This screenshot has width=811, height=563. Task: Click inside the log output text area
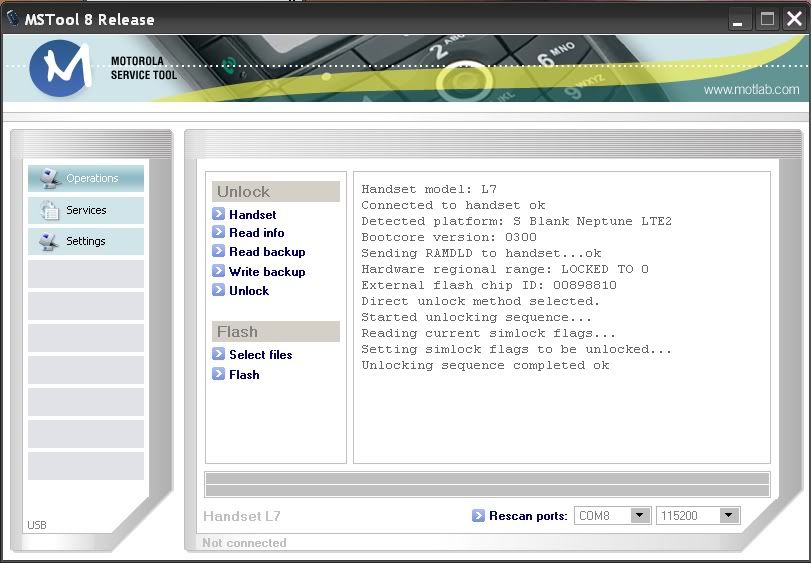(x=560, y=420)
